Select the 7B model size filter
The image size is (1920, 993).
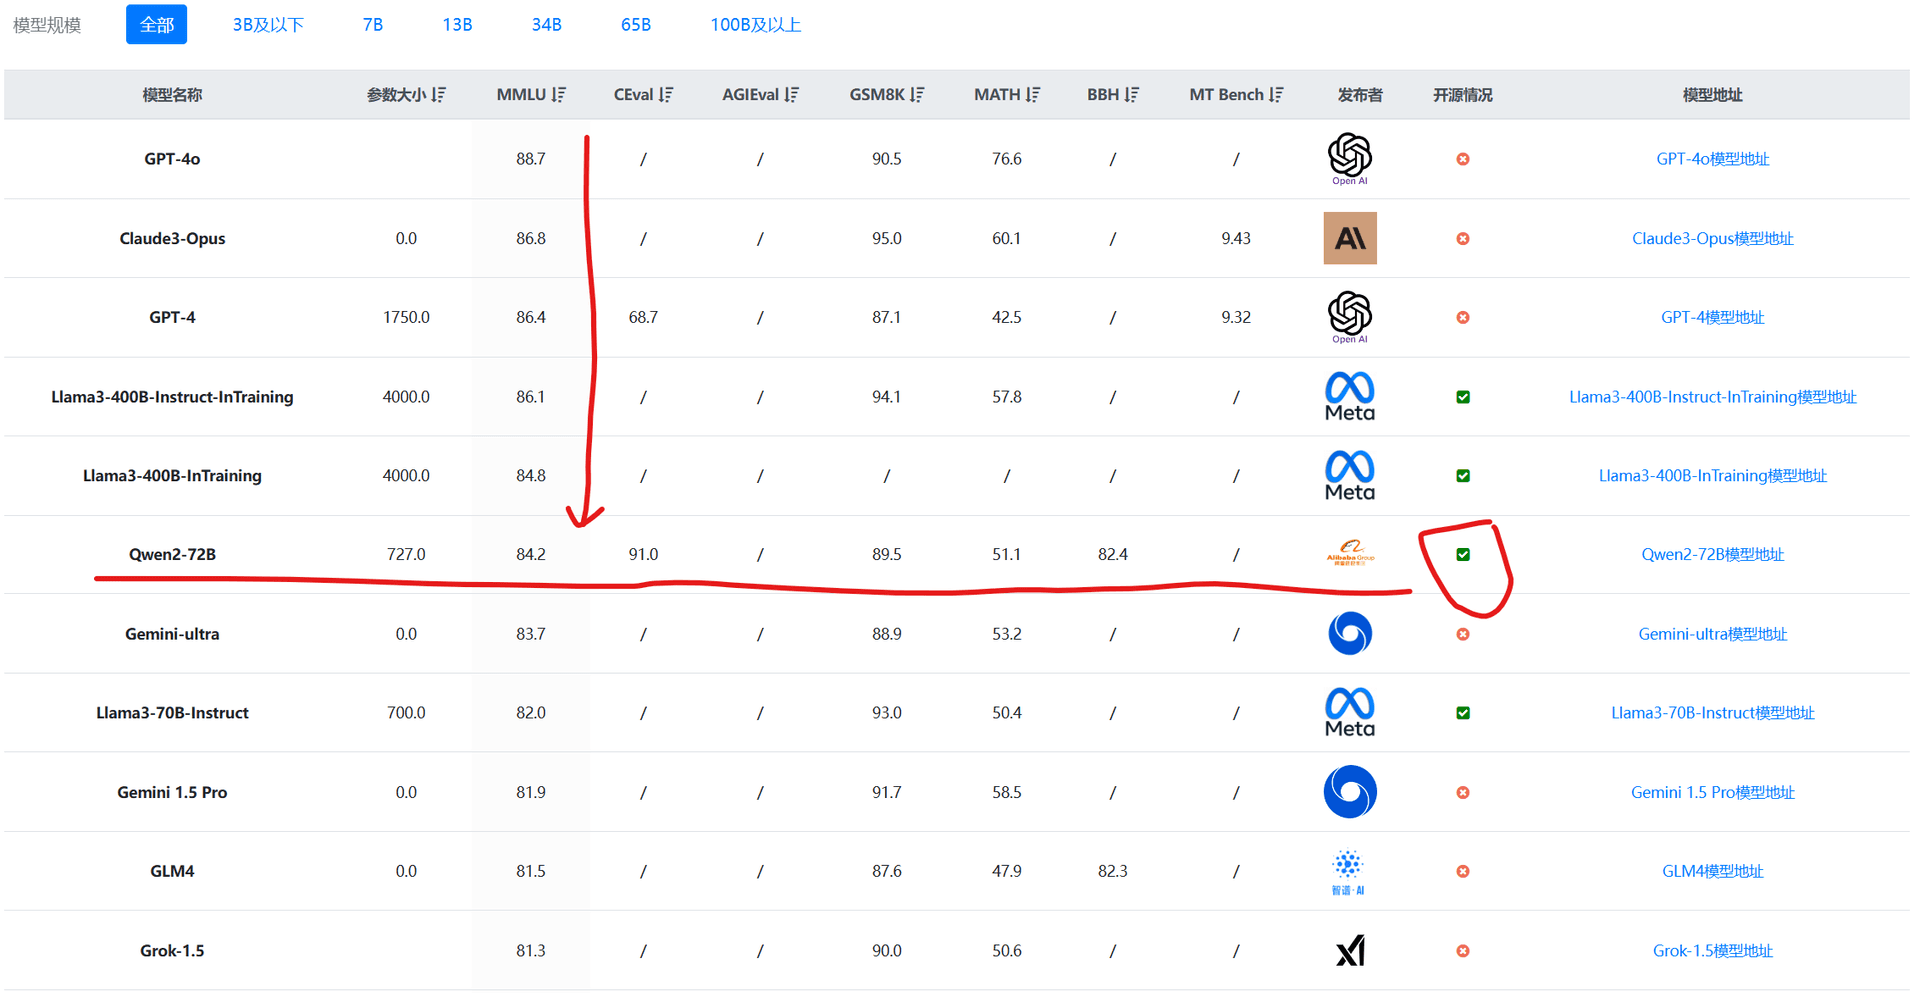[x=372, y=25]
